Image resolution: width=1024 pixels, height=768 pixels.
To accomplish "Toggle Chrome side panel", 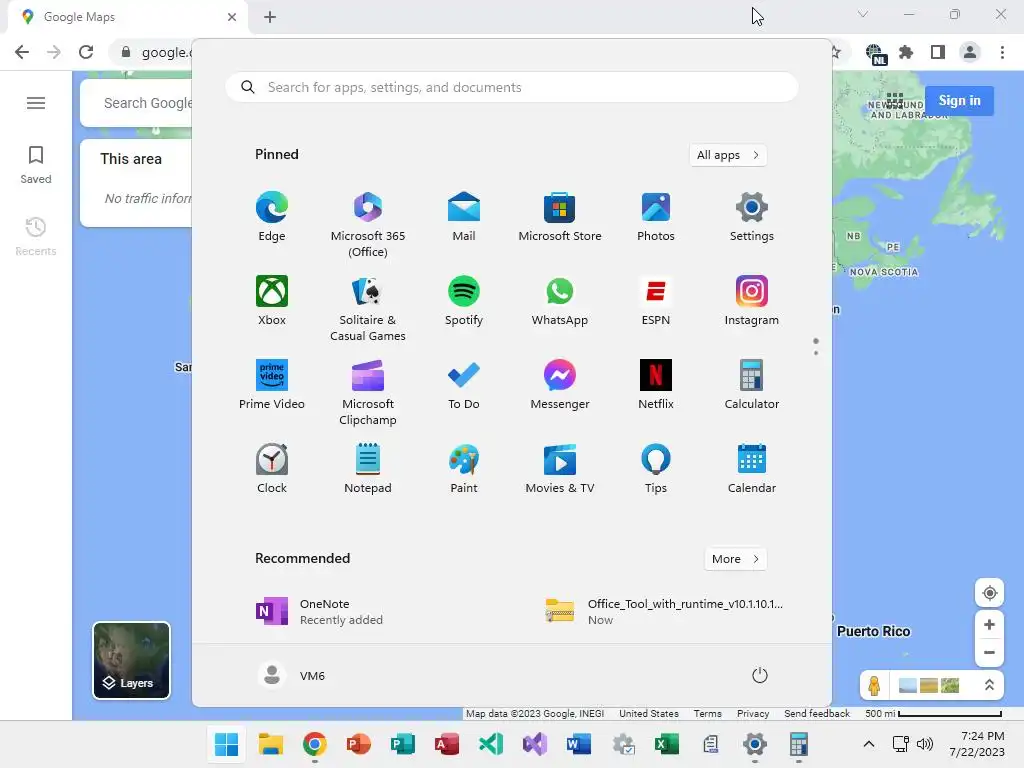I will [938, 52].
